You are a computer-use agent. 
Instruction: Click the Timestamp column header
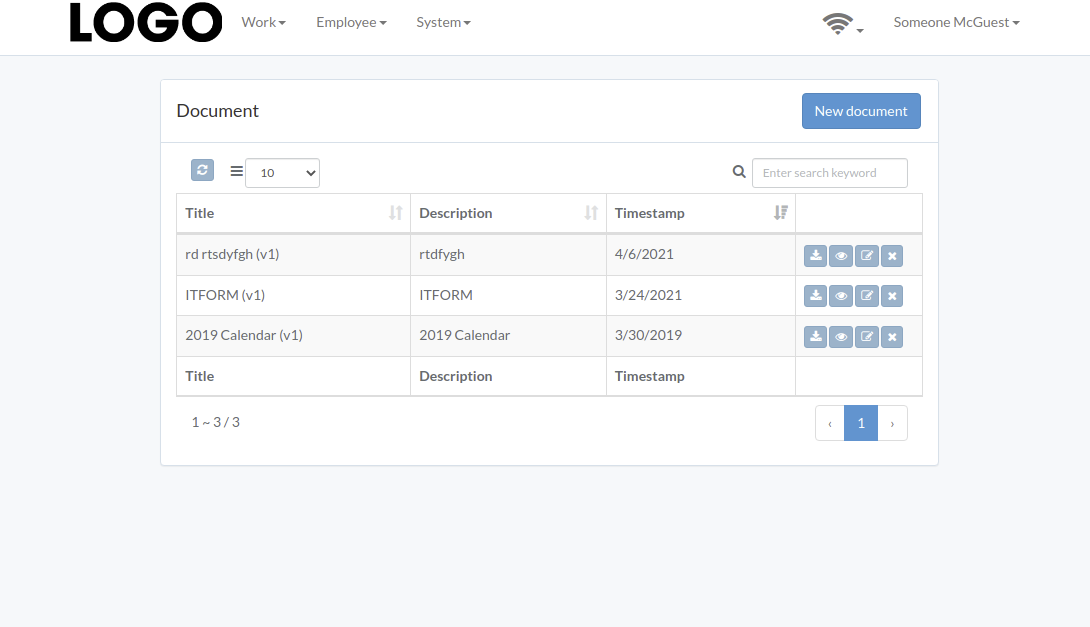point(701,213)
